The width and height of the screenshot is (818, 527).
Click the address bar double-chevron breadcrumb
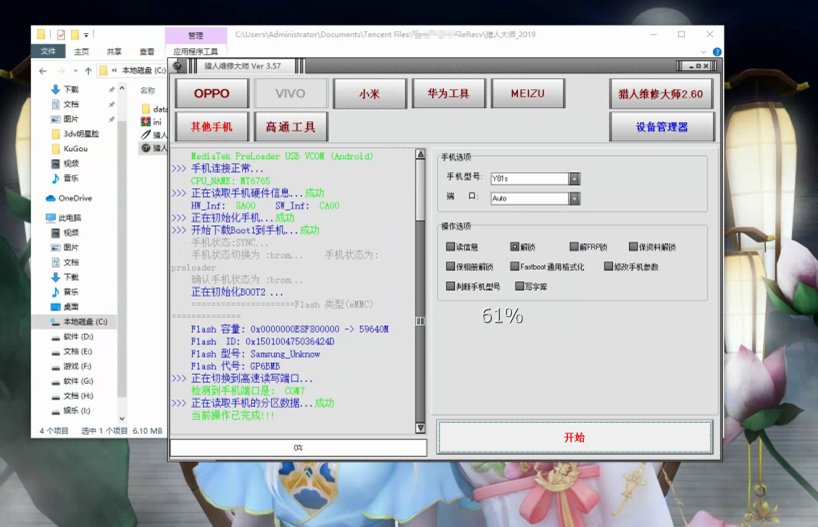tap(114, 70)
